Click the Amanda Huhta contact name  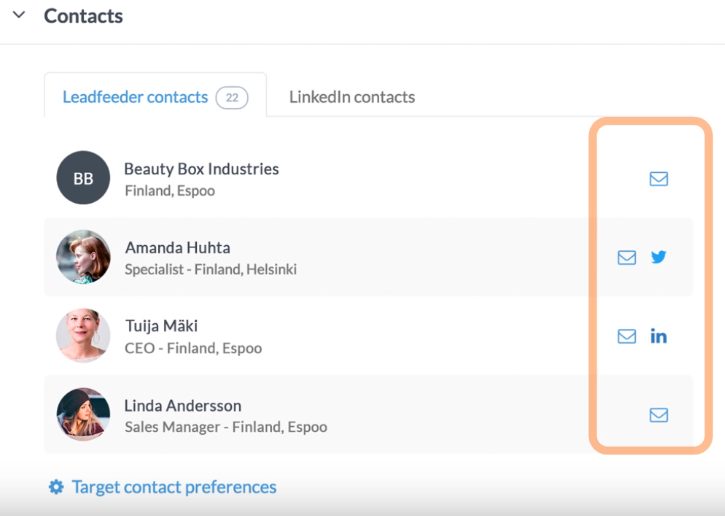[178, 247]
